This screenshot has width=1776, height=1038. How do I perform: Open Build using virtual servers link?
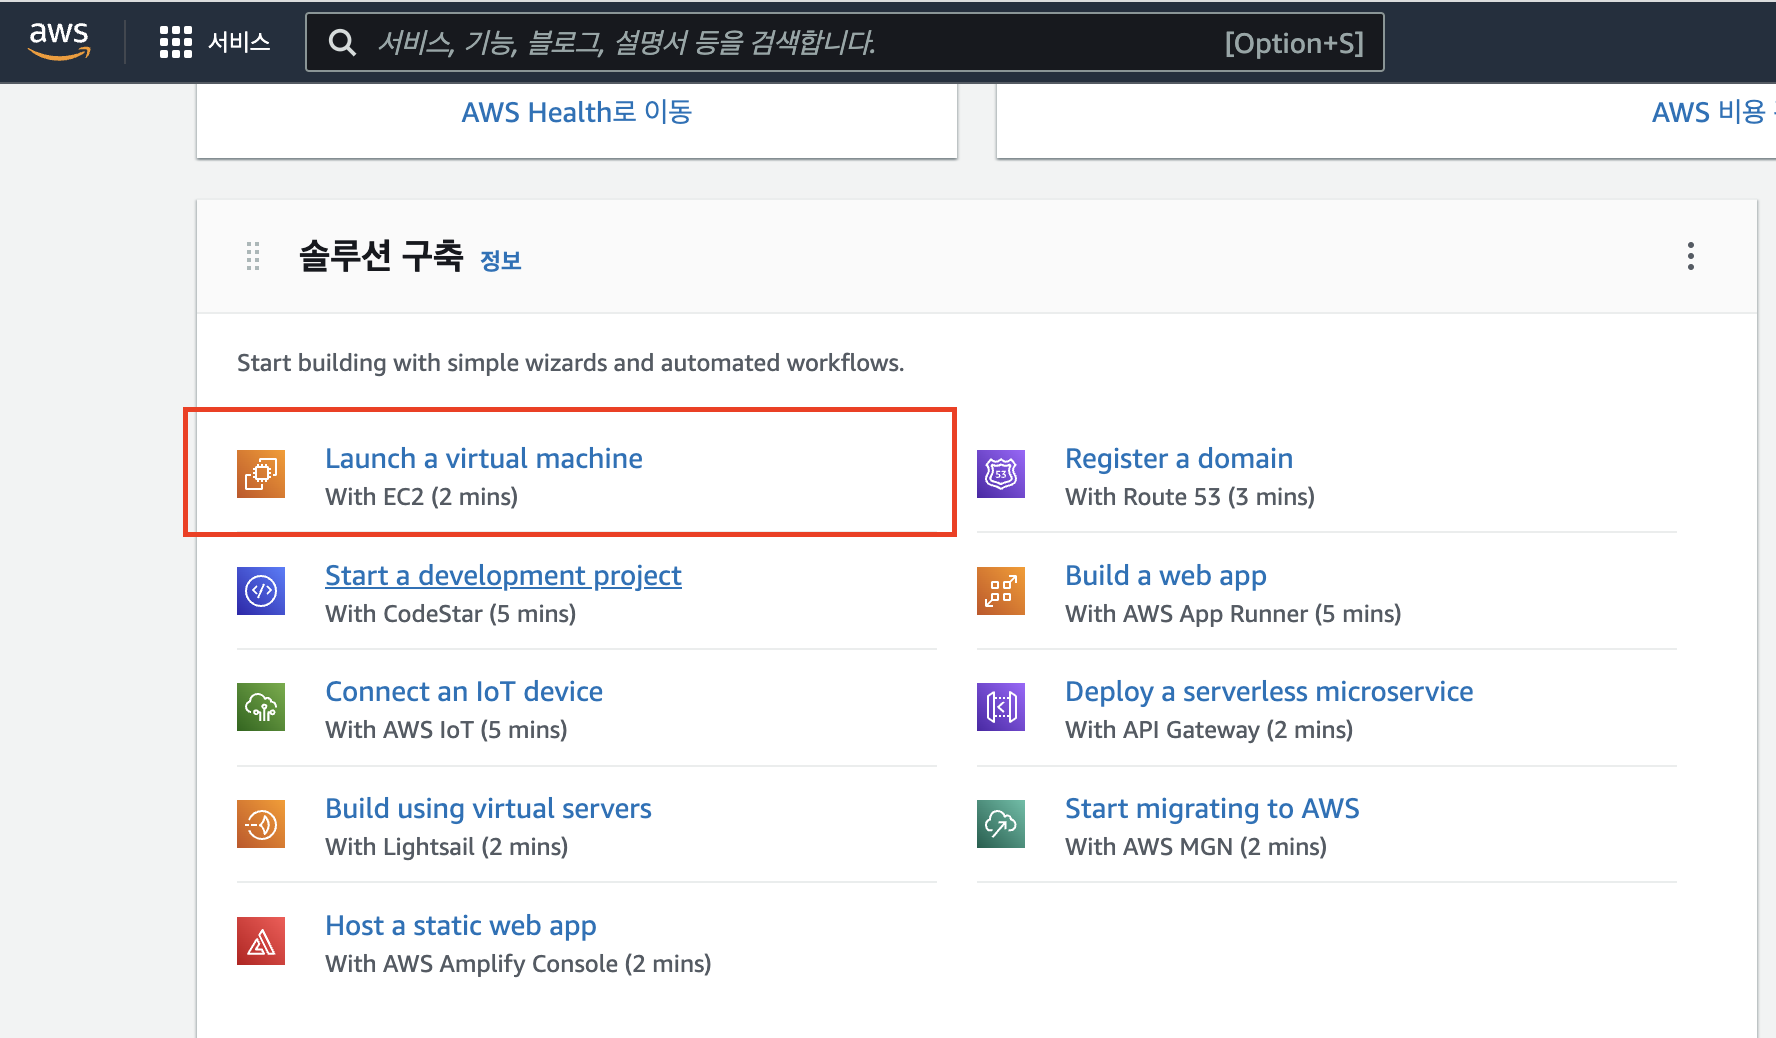(x=488, y=808)
